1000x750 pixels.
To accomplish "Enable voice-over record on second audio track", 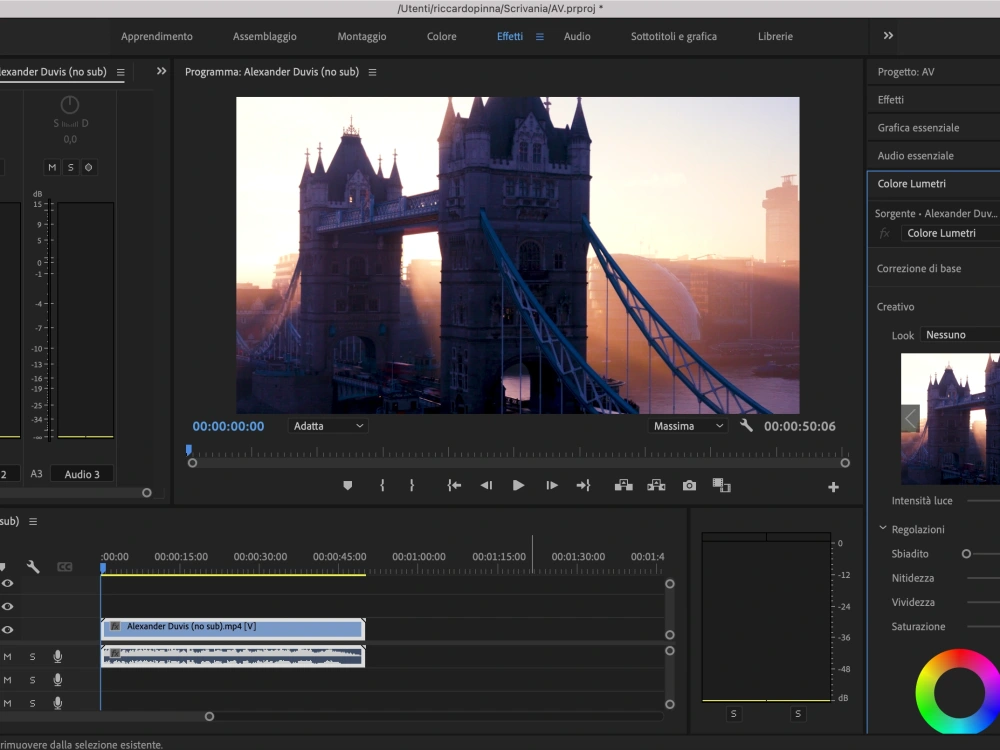I will pos(57,680).
